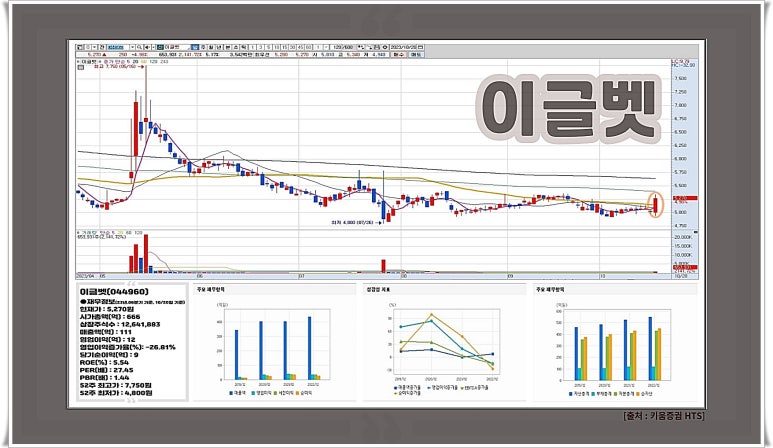Viewport: 773px width, 448px height.
Task: Click the 매출액증가율 legend entry
Action: [407, 388]
